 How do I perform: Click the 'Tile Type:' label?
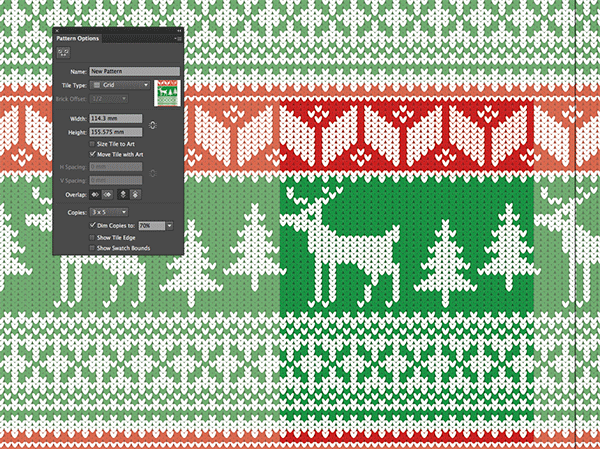click(74, 85)
